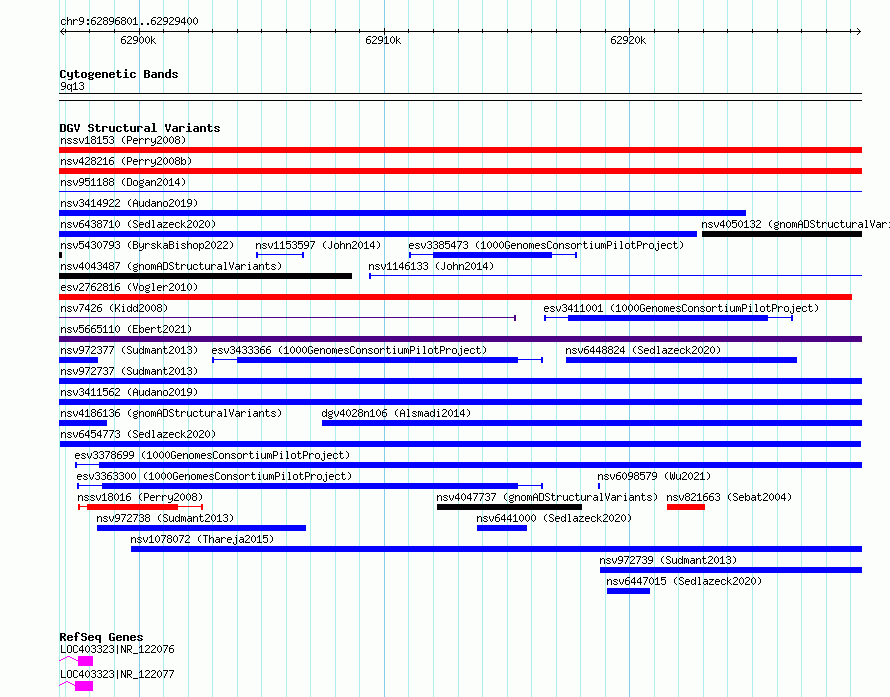Select the 9q13 cytogenetic band label
890x697 pixels.
tap(72, 86)
